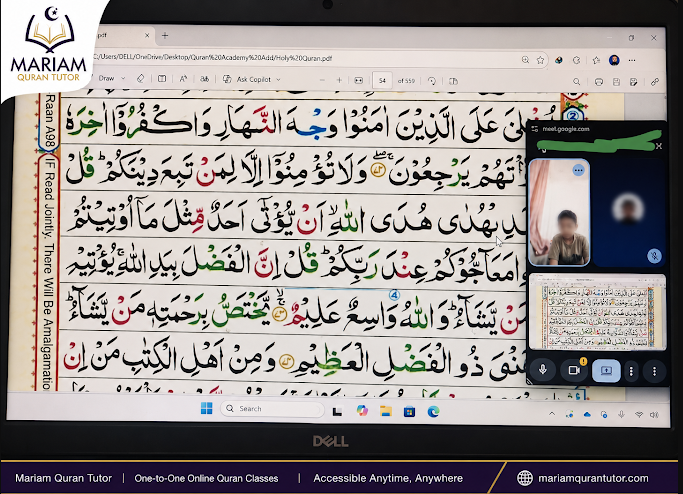Close the Meet picture-in-picture window
This screenshot has width=683, height=494.
tap(659, 146)
